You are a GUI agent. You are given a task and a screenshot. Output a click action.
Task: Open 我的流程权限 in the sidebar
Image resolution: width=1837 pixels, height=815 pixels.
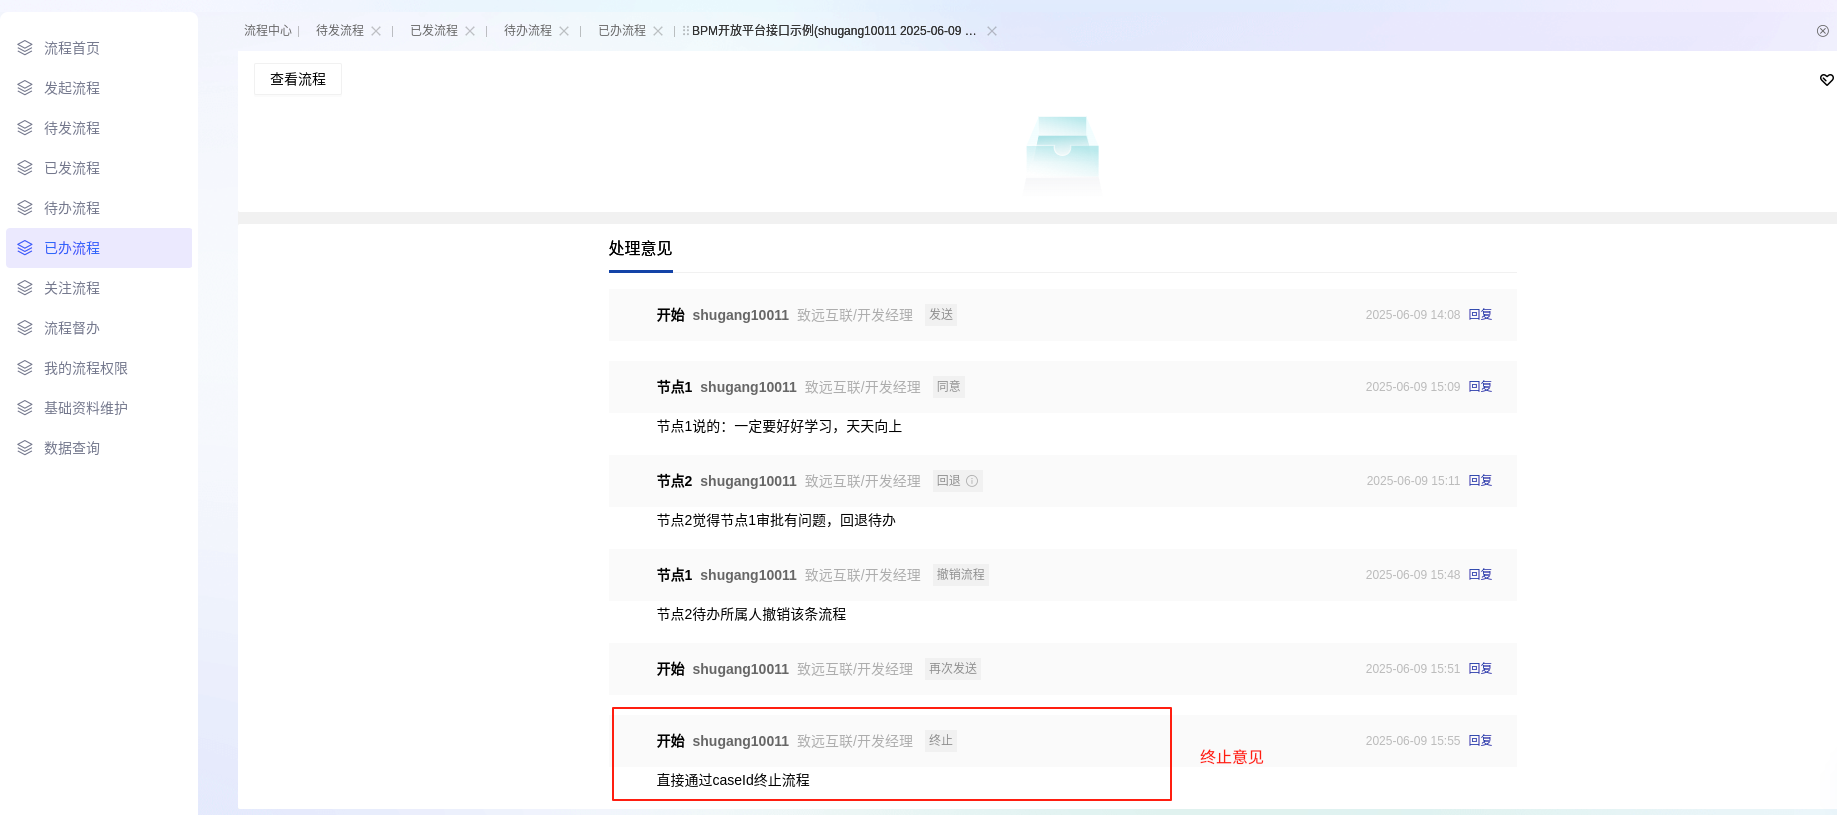pyautogui.click(x=86, y=368)
